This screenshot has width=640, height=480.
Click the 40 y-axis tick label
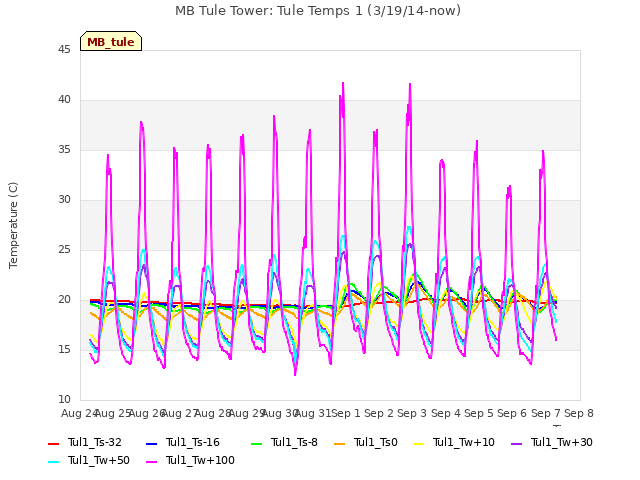64,100
